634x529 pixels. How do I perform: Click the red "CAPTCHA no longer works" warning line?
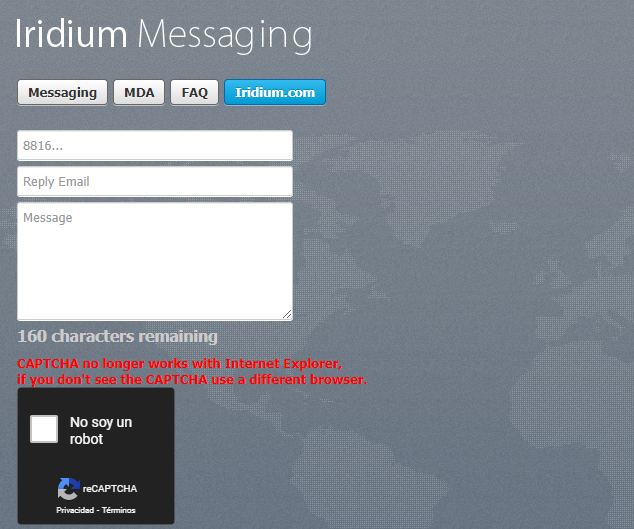(180, 364)
